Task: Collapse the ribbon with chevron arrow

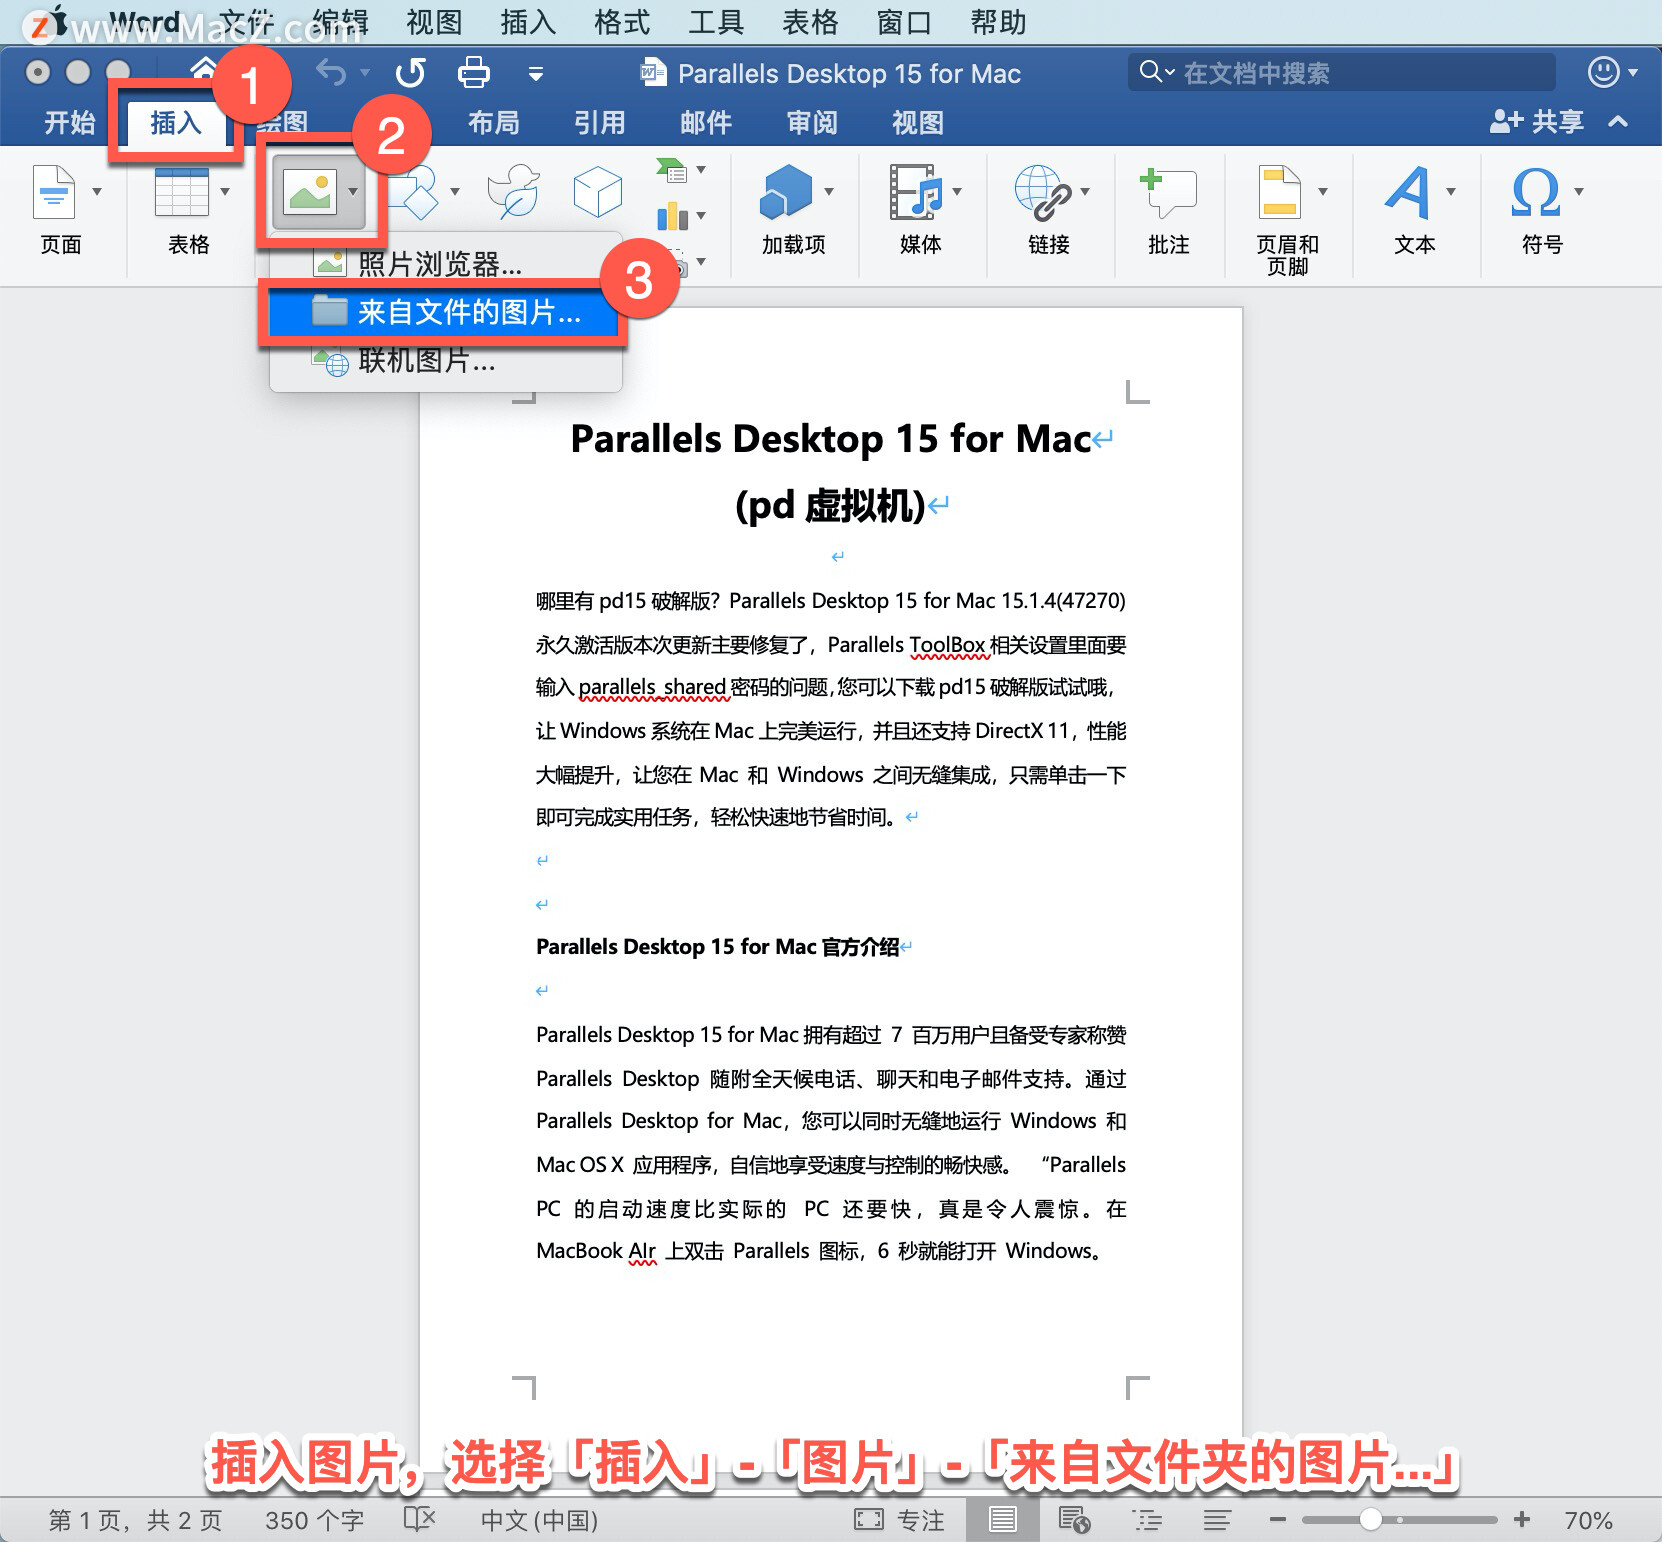Action: [x=1618, y=122]
